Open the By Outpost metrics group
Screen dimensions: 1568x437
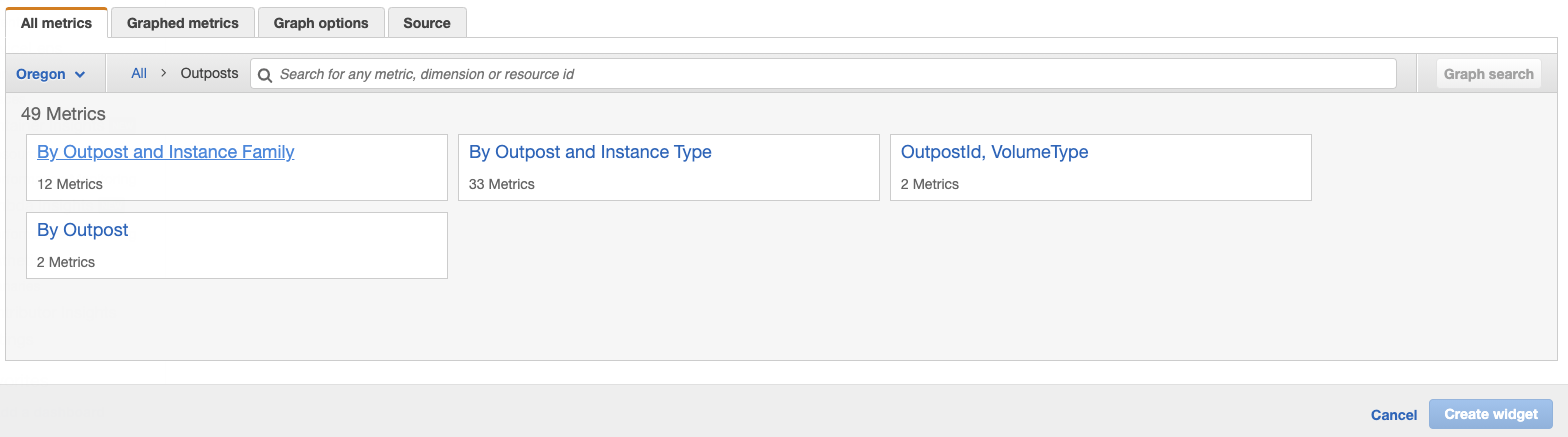[x=83, y=230]
